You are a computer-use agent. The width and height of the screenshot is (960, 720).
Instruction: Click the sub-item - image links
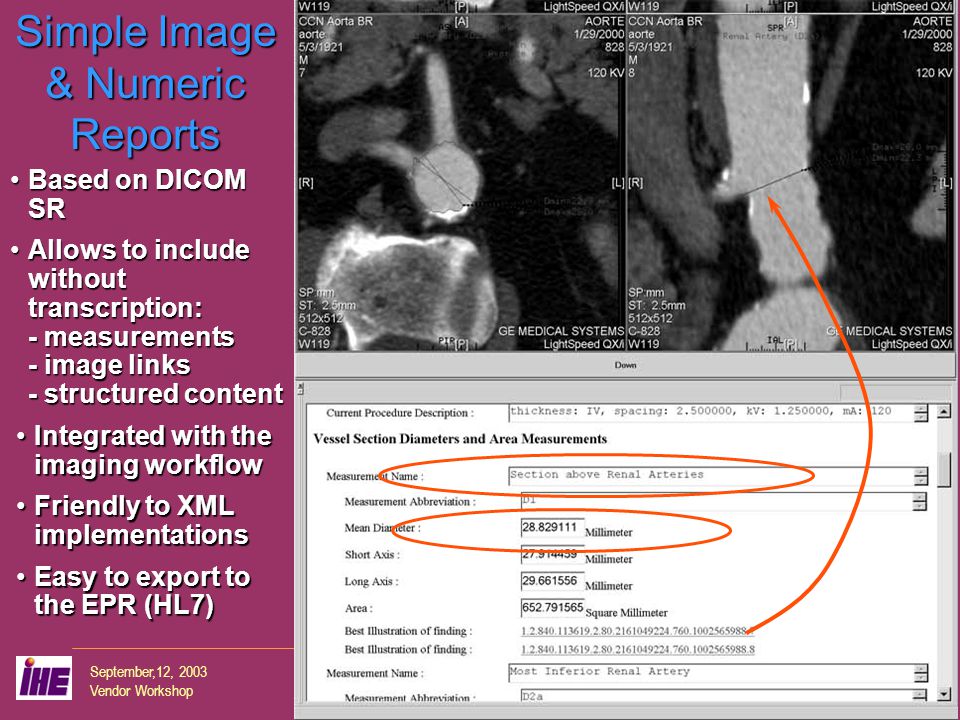(109, 366)
